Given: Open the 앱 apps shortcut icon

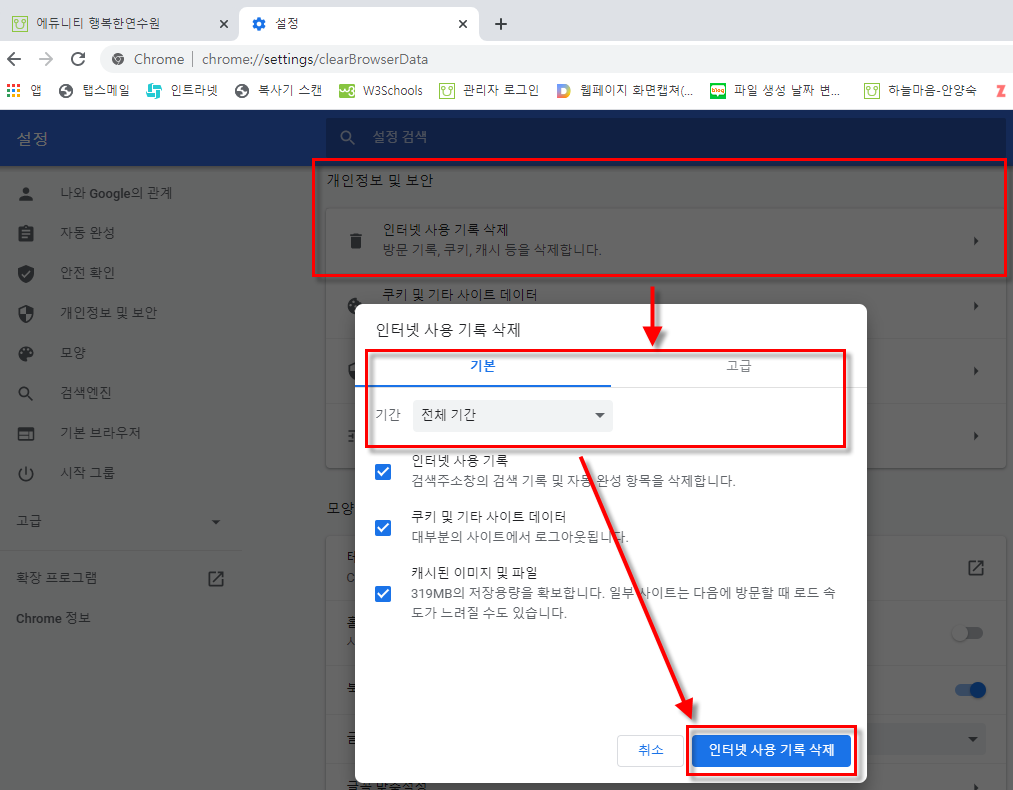Looking at the screenshot, I should click(x=14, y=91).
